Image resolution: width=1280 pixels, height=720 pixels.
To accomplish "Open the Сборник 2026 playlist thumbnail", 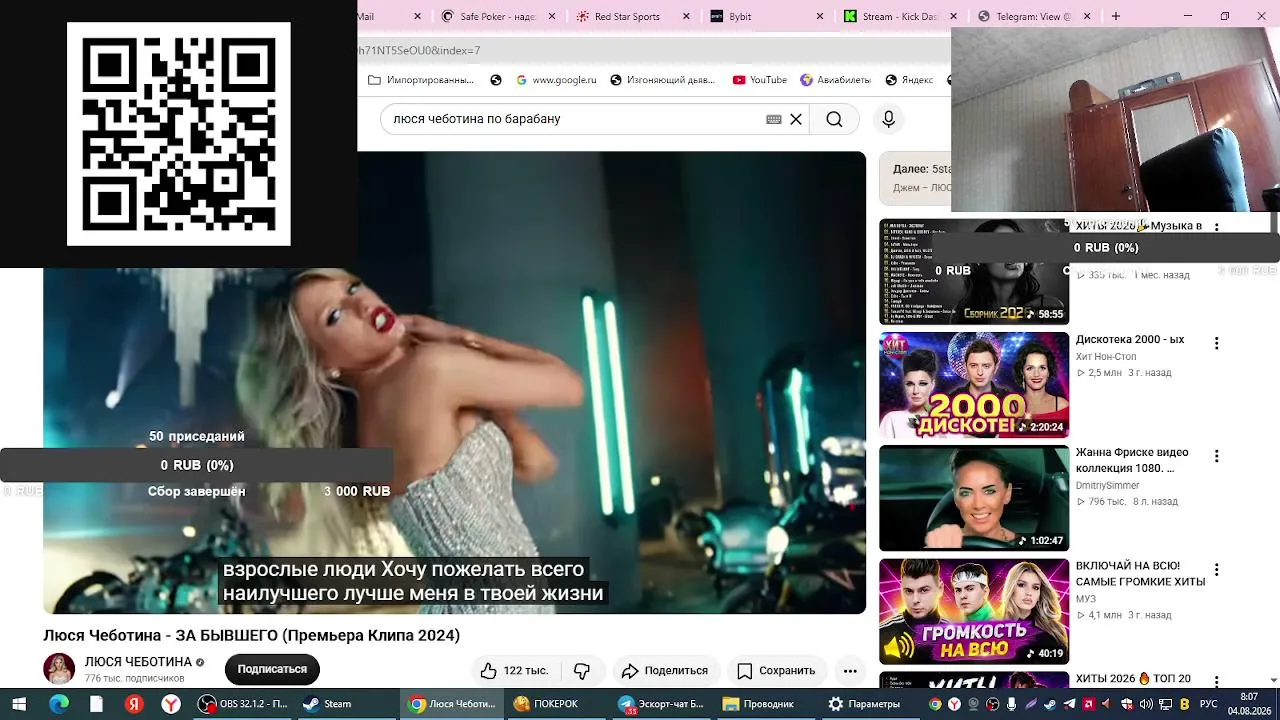I will (974, 272).
